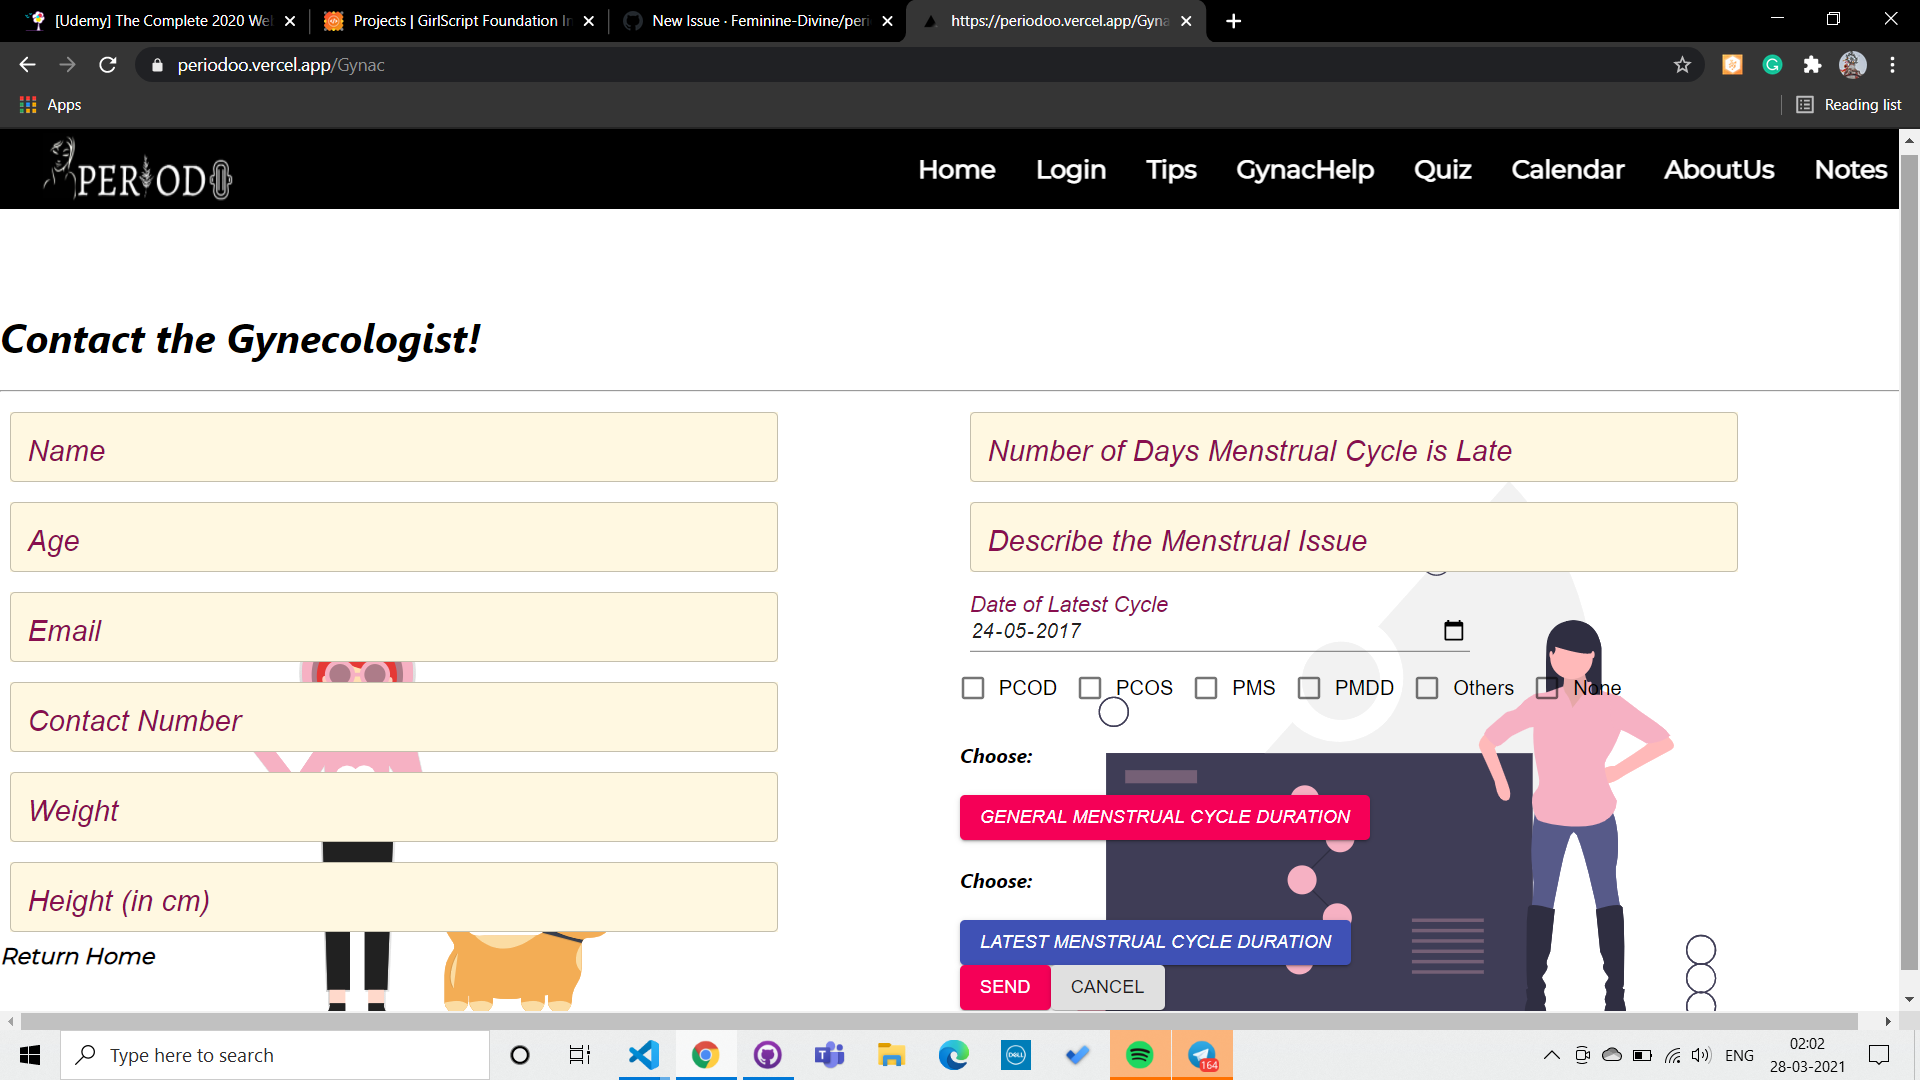Image resolution: width=1920 pixels, height=1080 pixels.
Task: Click the Return Home link
Action: tap(78, 956)
